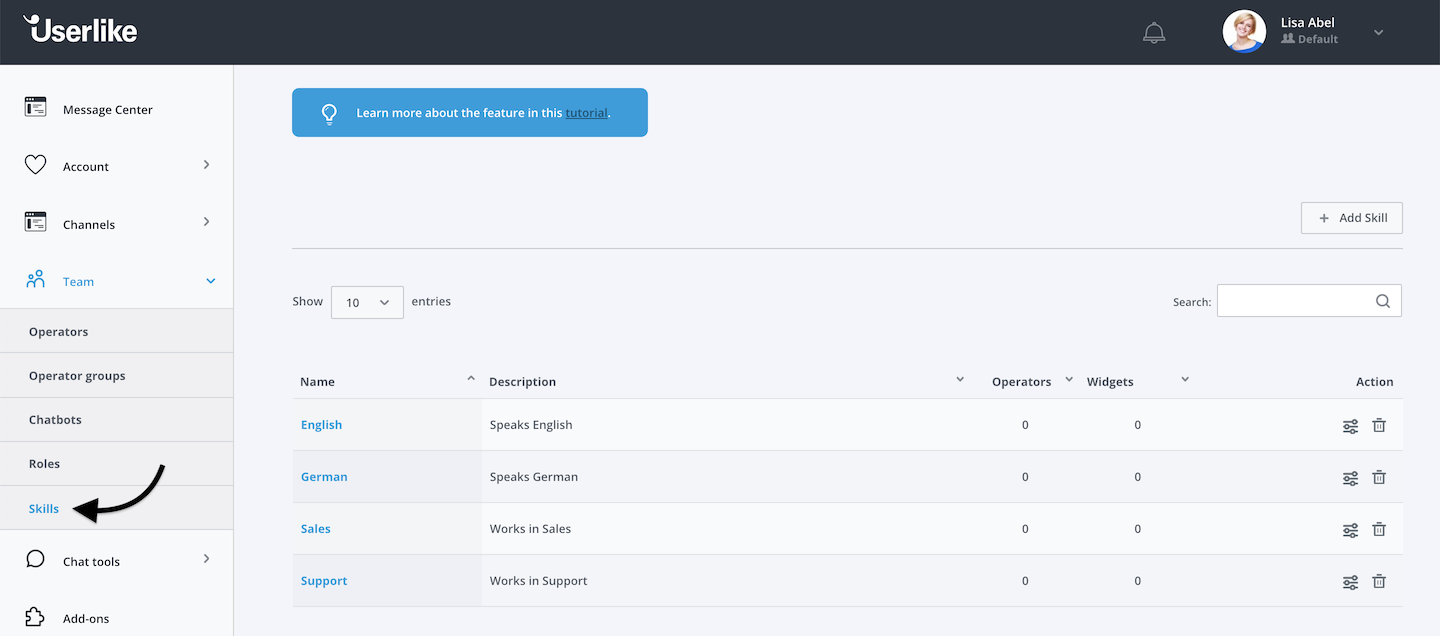Open the Support skill link

(324, 580)
